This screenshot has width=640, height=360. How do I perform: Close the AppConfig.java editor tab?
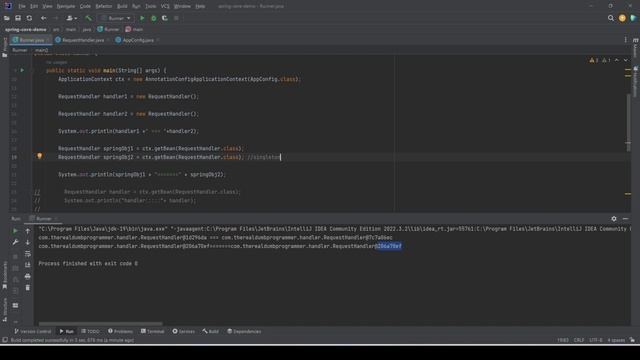click(x=158, y=40)
